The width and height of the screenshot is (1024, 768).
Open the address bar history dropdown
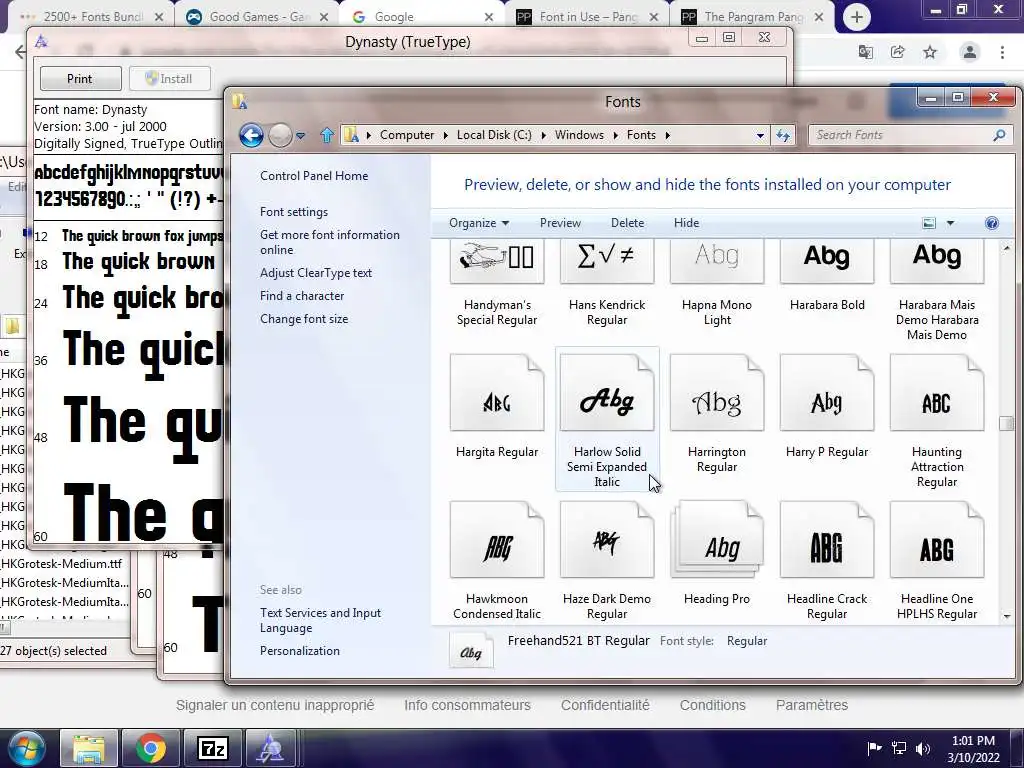pos(760,135)
